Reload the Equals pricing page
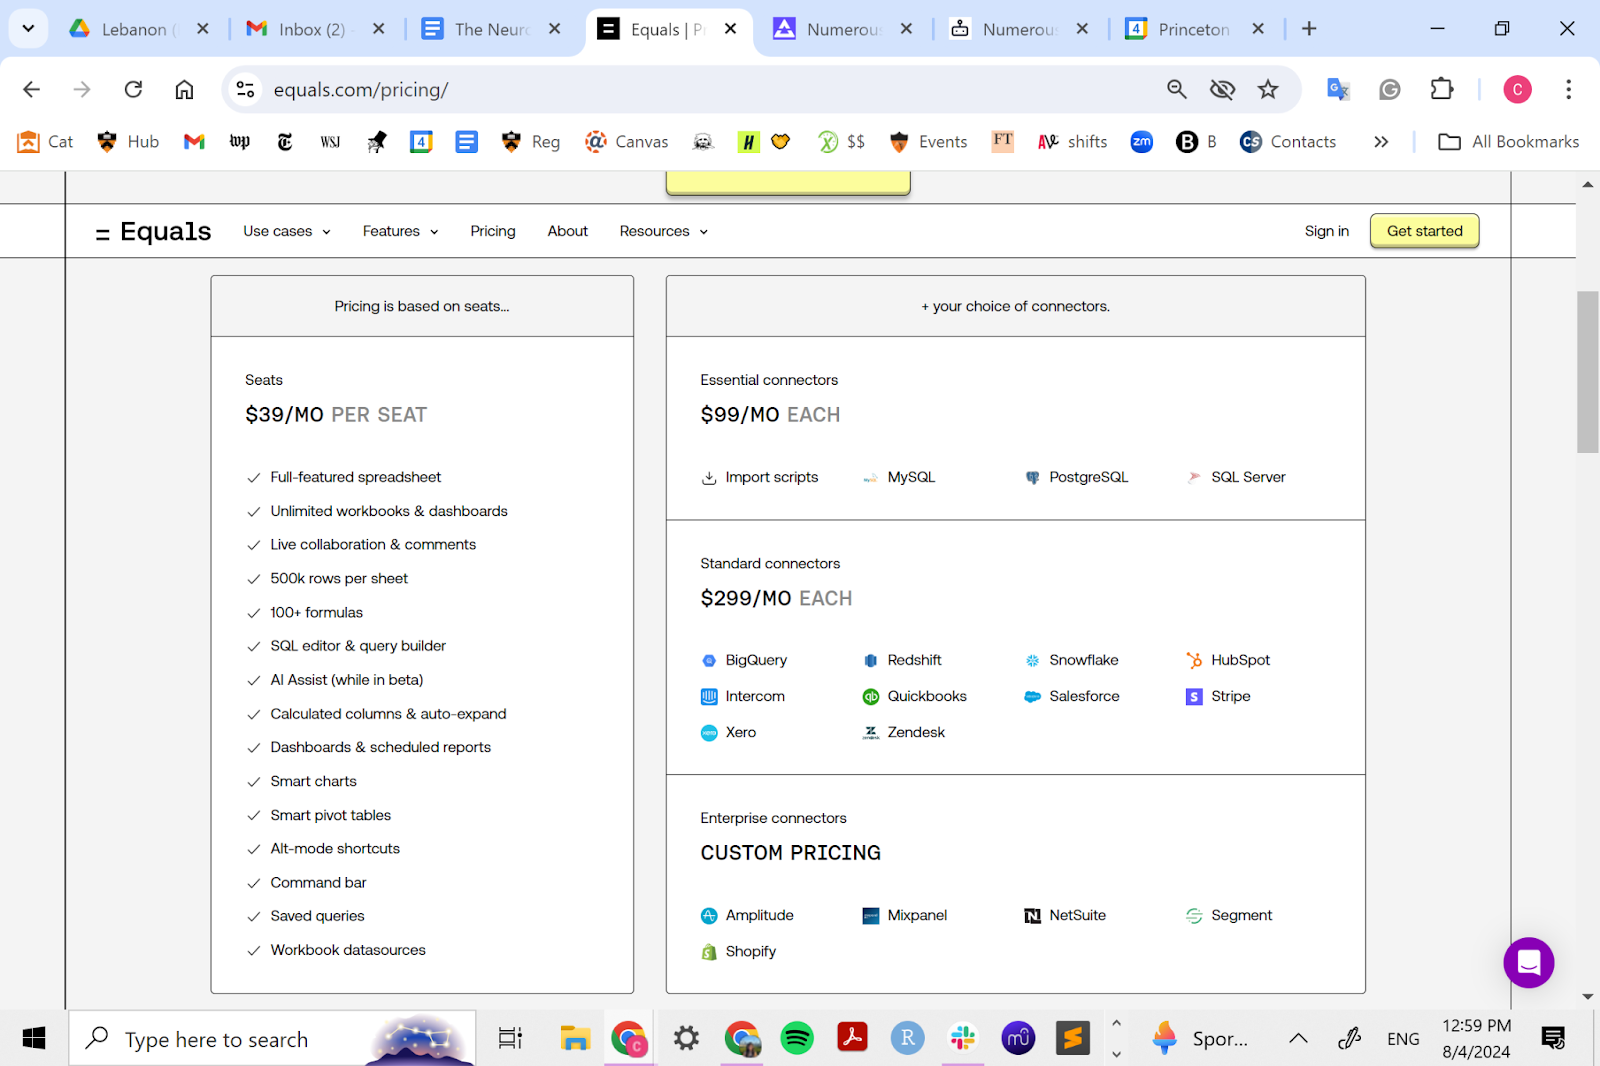Screen dimensions: 1600x1066 133,90
